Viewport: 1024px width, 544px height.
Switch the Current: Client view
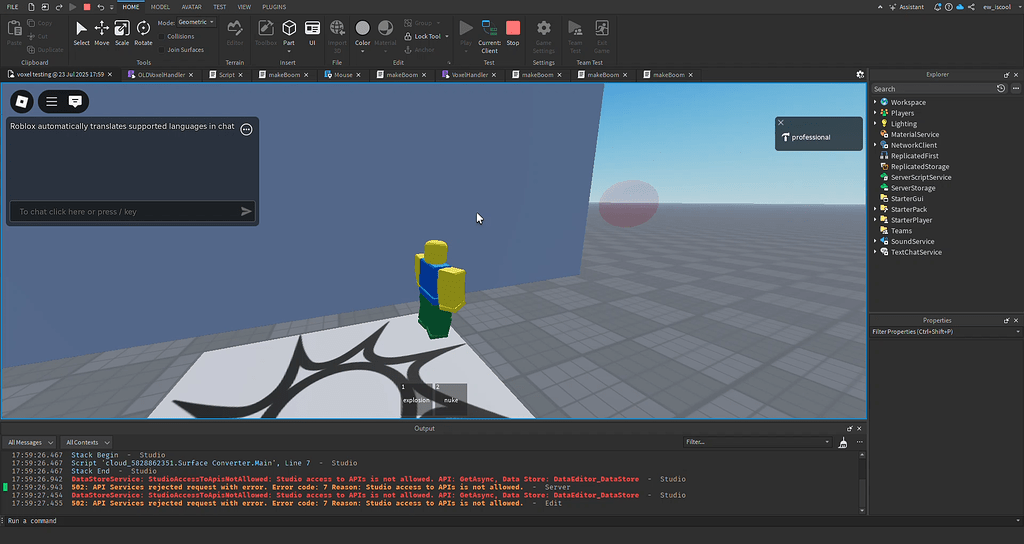489,37
